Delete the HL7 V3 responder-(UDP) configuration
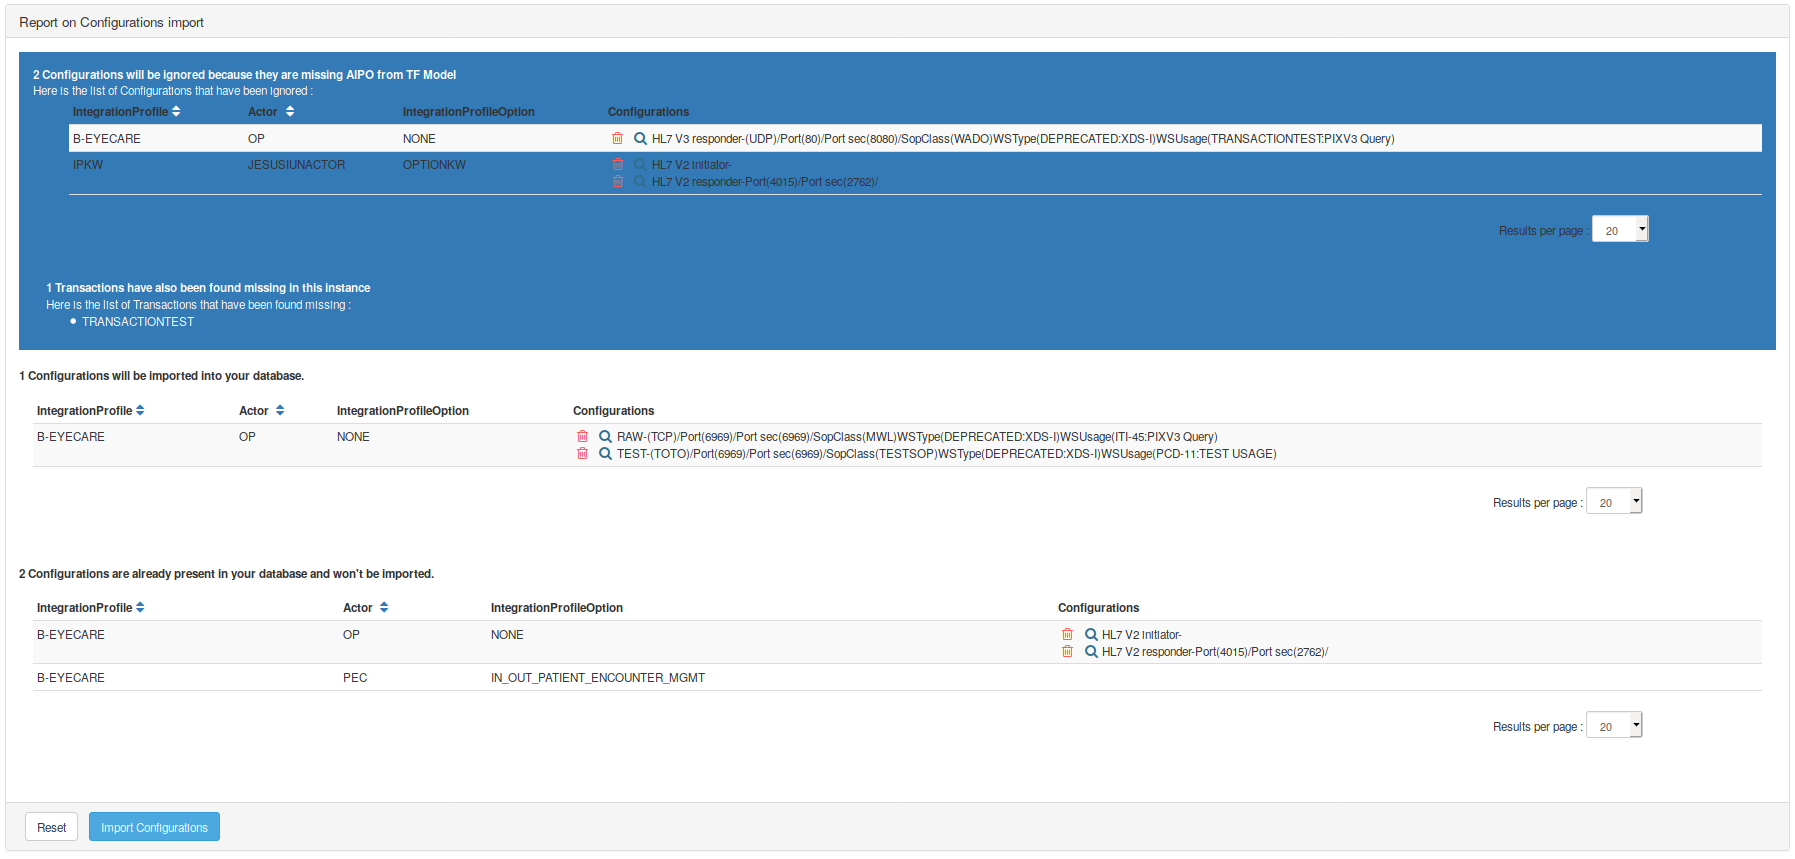 617,139
